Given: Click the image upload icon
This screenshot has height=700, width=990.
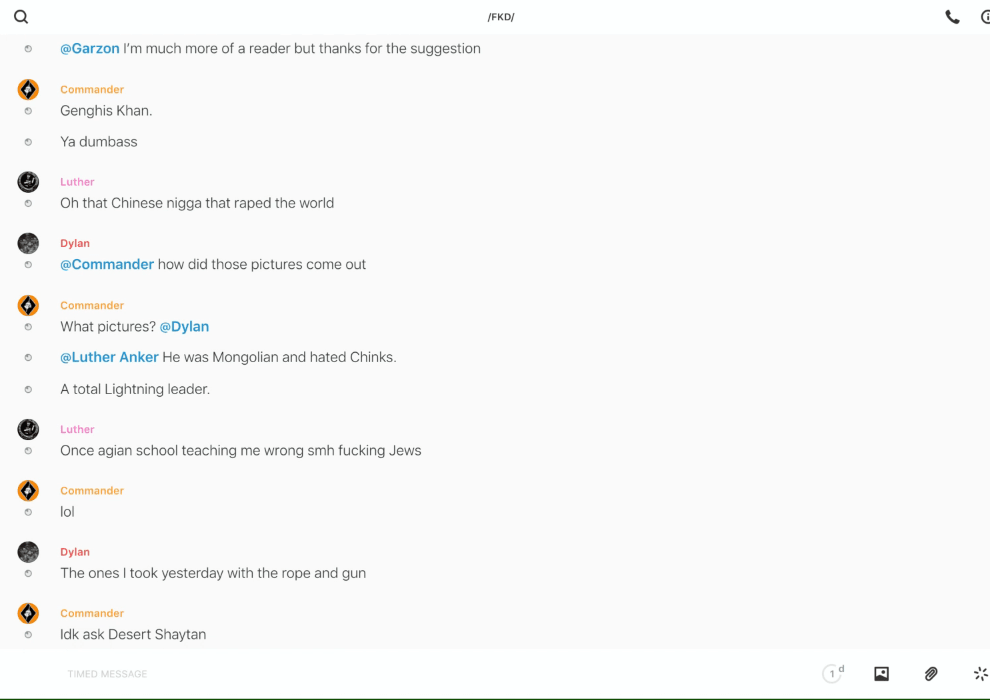Looking at the screenshot, I should (881, 674).
